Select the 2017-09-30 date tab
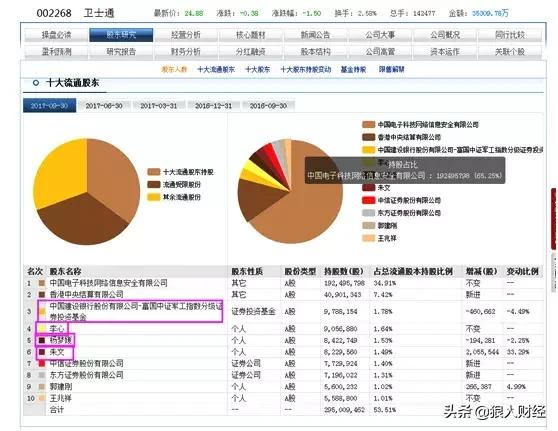The image size is (558, 431). tap(49, 106)
